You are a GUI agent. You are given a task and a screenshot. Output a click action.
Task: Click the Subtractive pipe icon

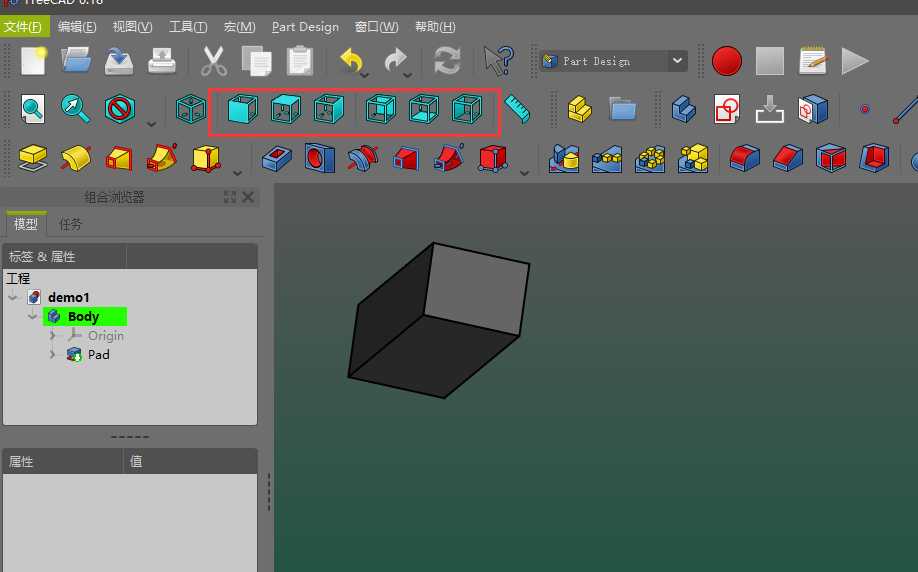click(x=449, y=157)
